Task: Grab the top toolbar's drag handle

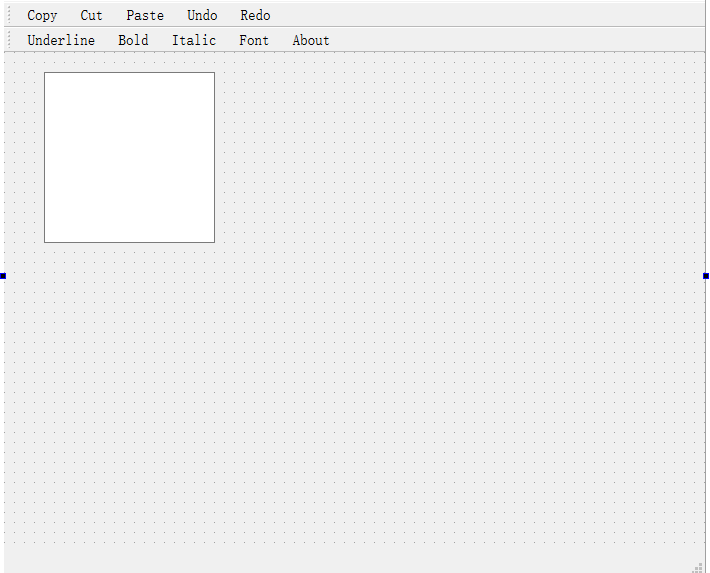Action: click(x=9, y=15)
